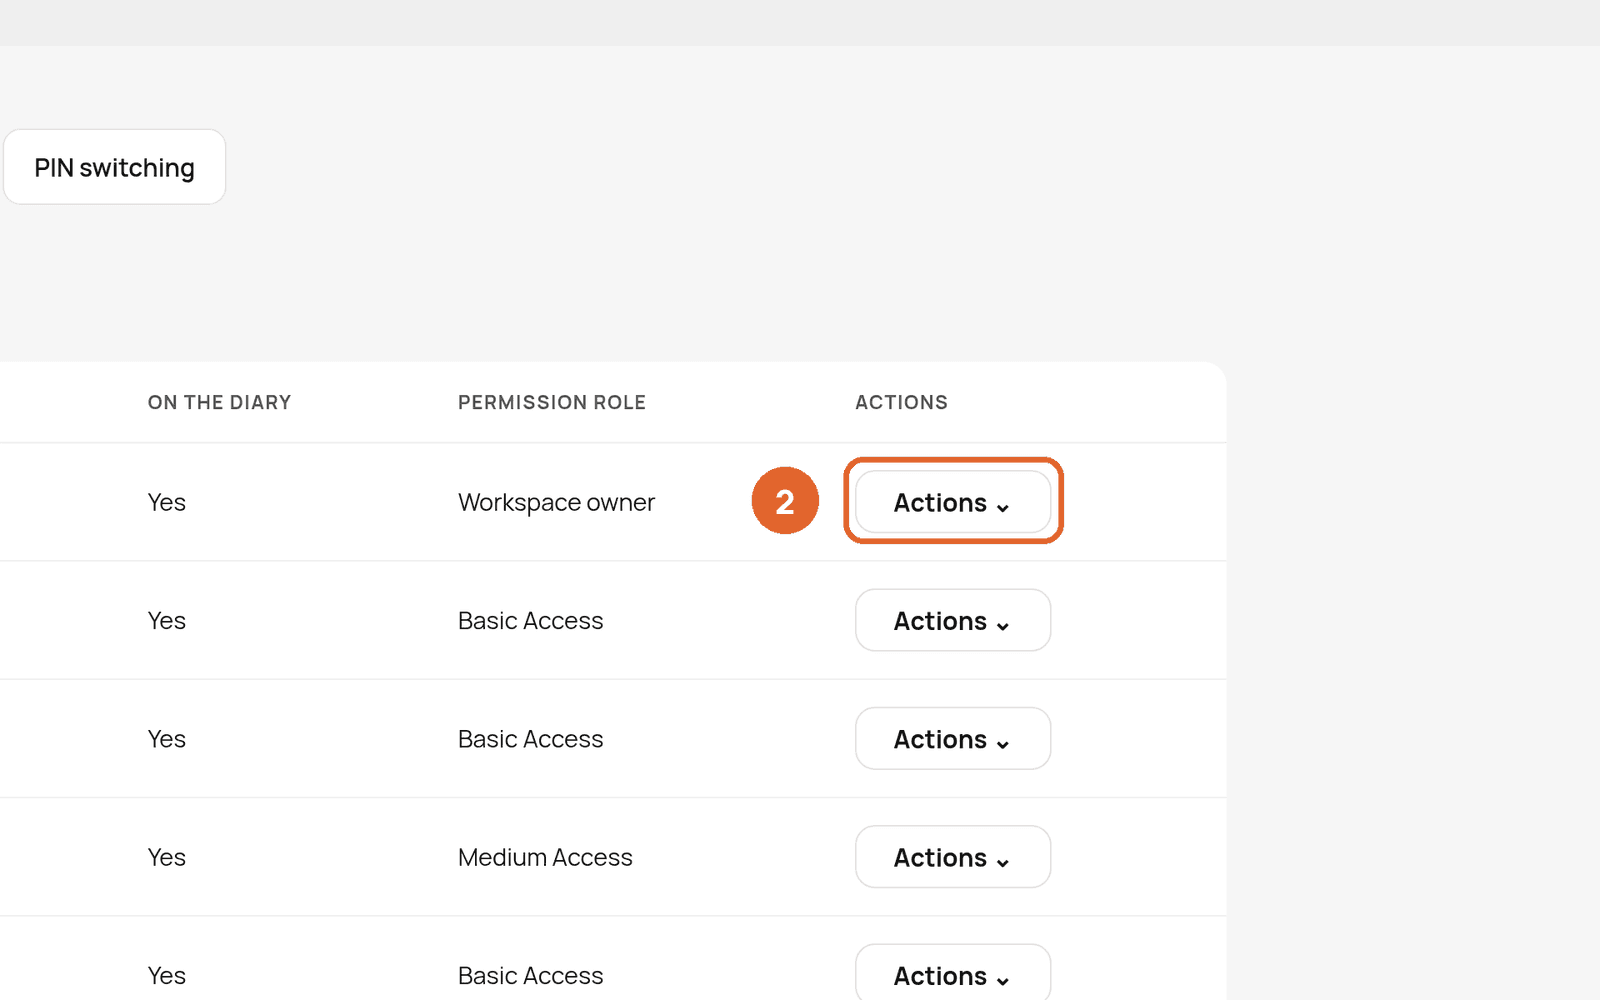Select the Workspace owner permission text

coord(556,502)
